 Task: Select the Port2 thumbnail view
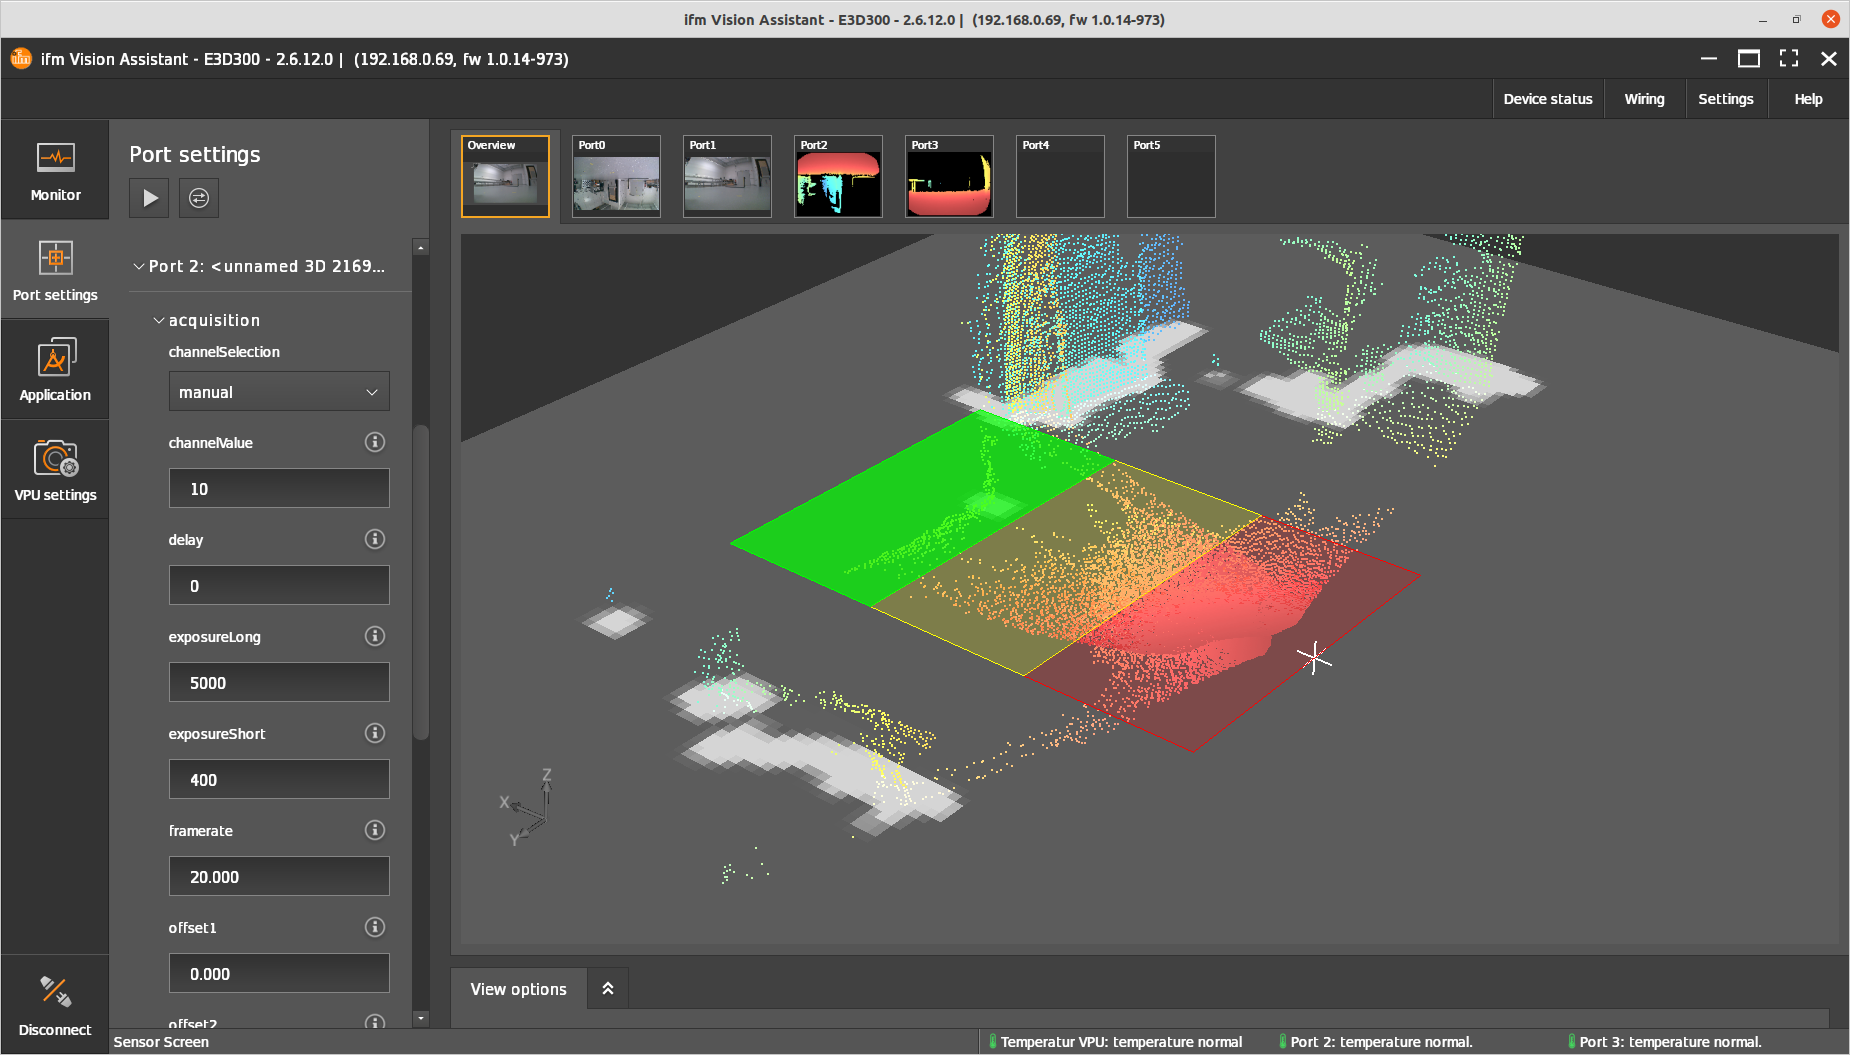(838, 177)
